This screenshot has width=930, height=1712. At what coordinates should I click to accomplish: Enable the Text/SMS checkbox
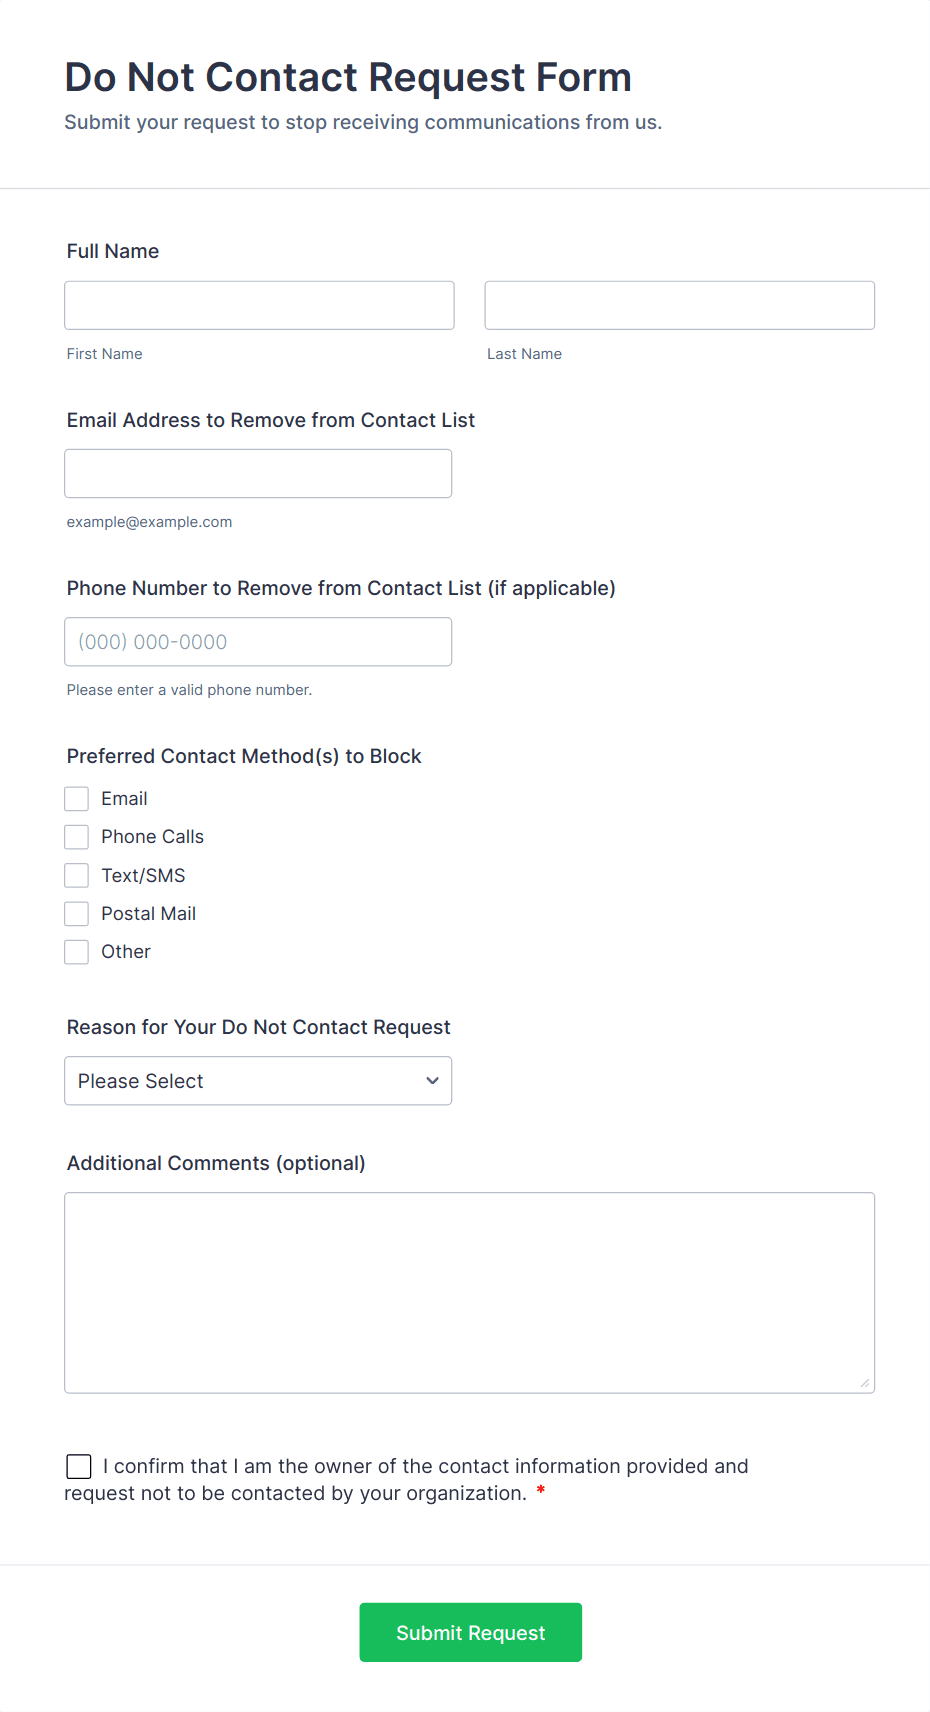77,876
